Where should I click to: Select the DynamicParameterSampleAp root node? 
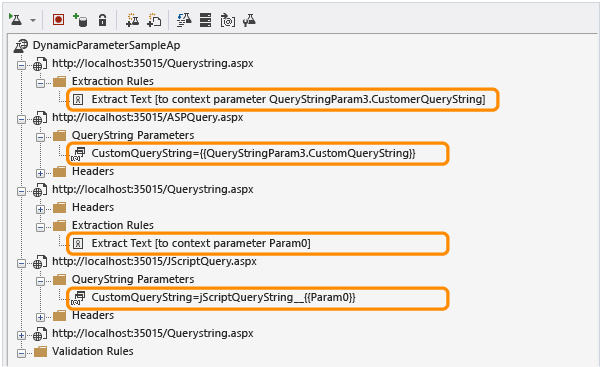tap(106, 45)
